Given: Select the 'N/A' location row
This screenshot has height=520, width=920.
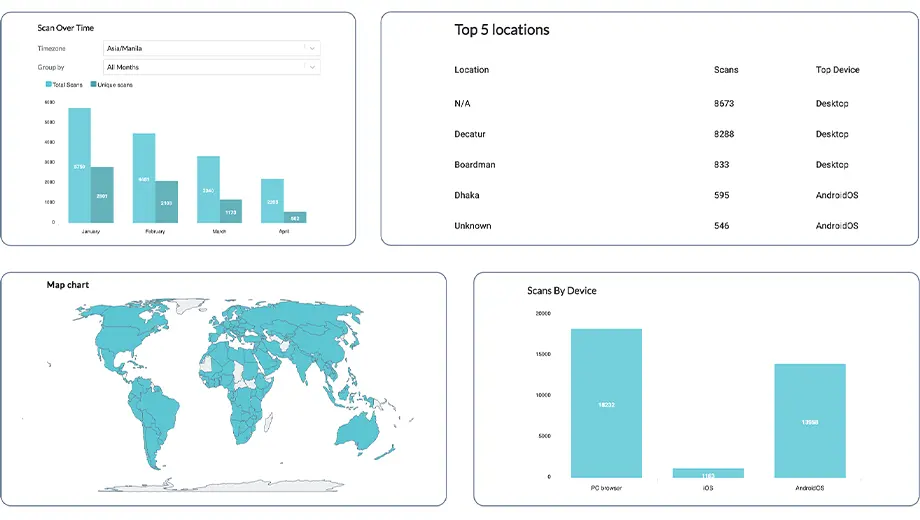Looking at the screenshot, I should tap(656, 103).
